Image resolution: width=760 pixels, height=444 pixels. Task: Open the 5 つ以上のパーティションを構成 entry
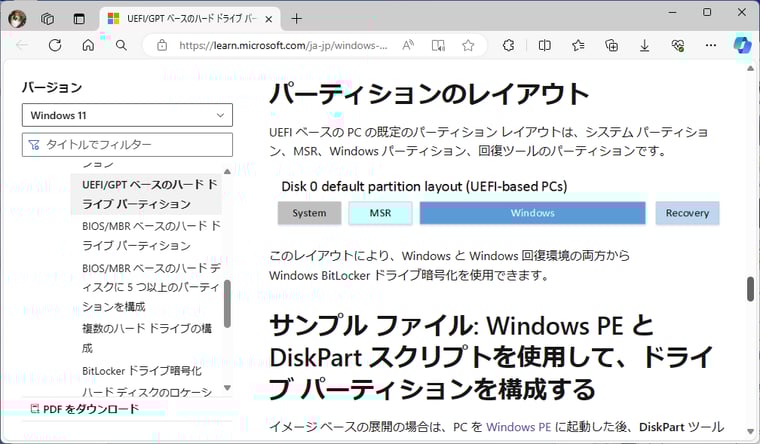151,287
